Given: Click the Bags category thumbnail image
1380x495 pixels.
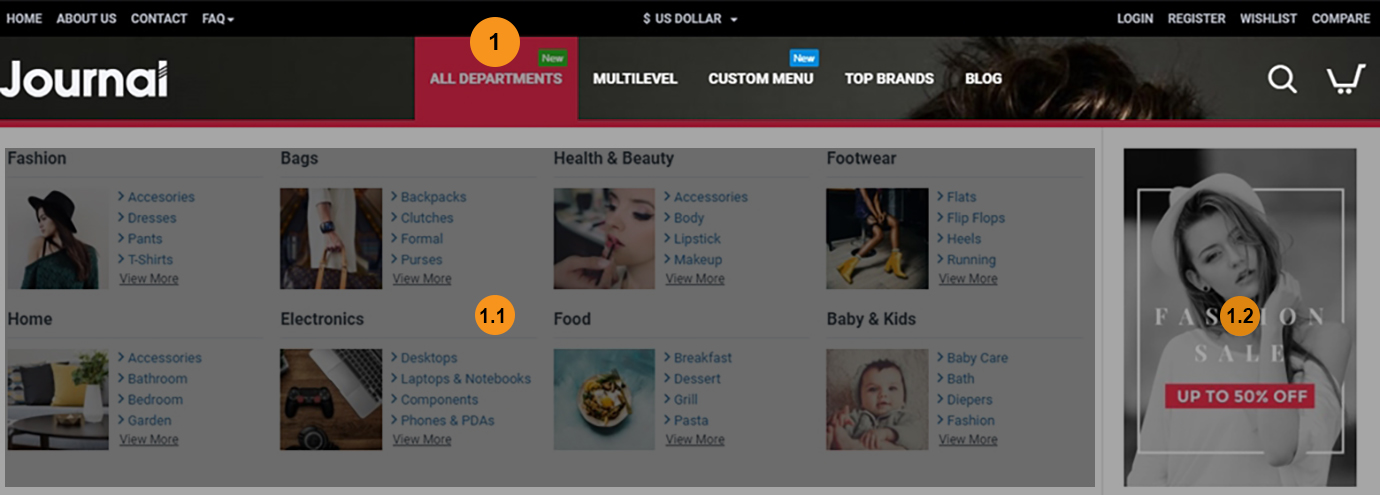Looking at the screenshot, I should coord(331,238).
